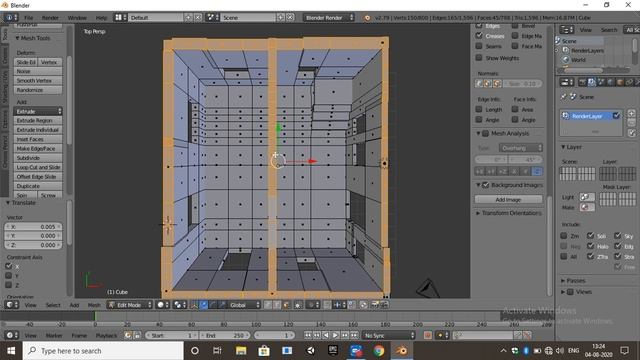Viewport: 640px width, 360px height.
Task: Open viewport shading mode selector
Action: coord(163,305)
